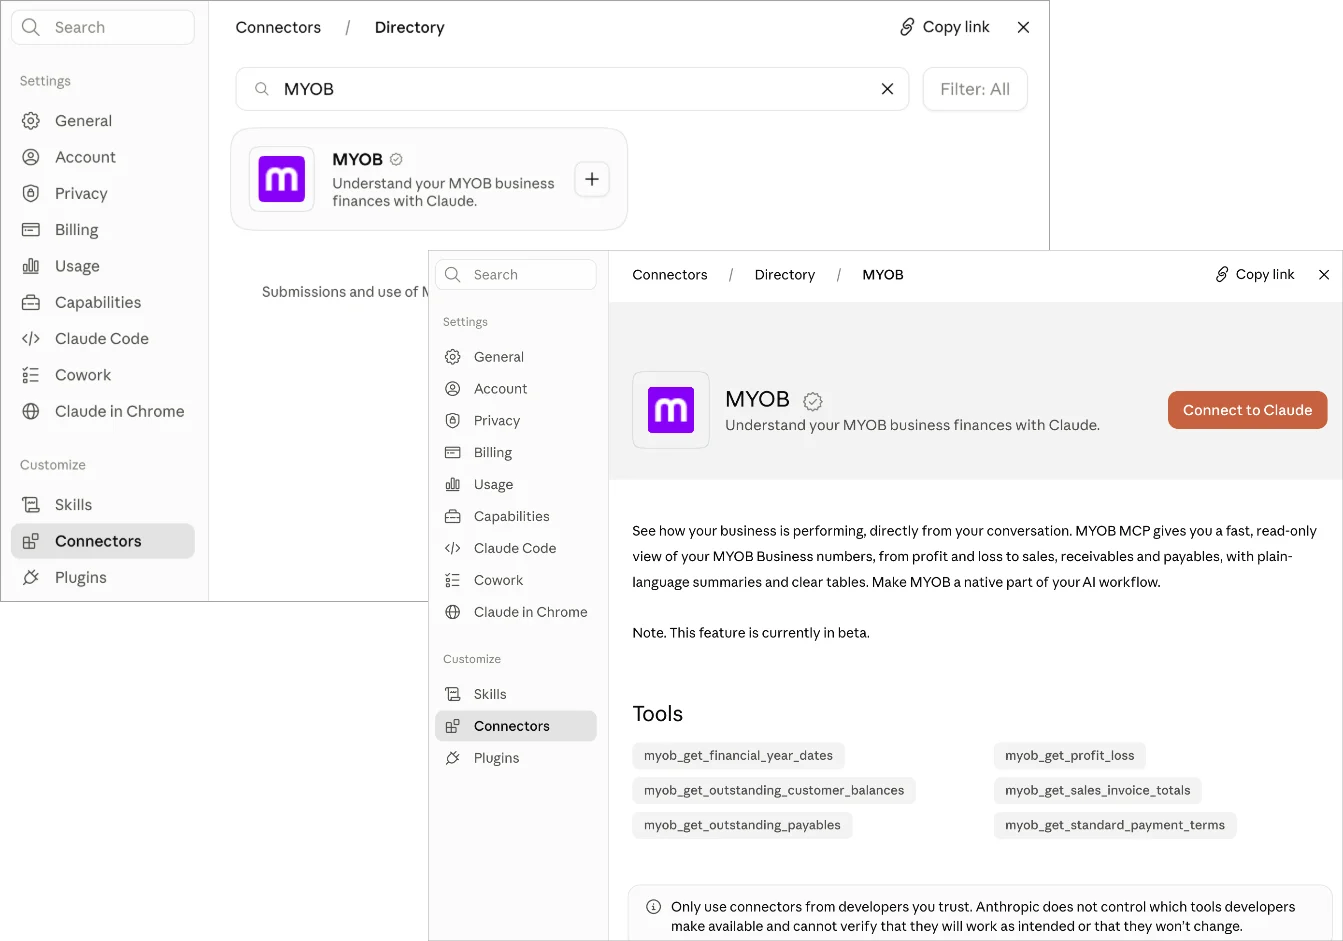Copy link in the MYOB detail window
Viewport: 1343px width, 941px height.
pos(1255,274)
